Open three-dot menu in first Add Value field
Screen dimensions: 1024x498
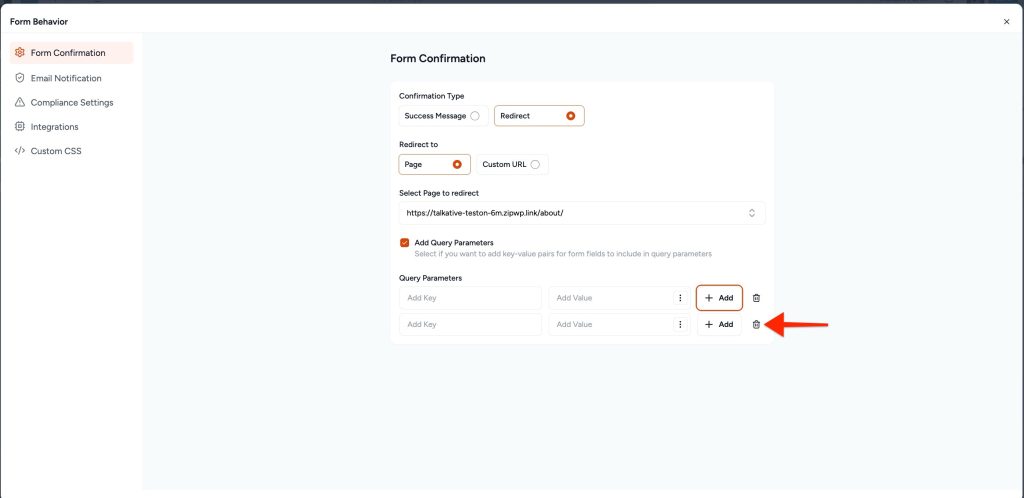tap(680, 298)
